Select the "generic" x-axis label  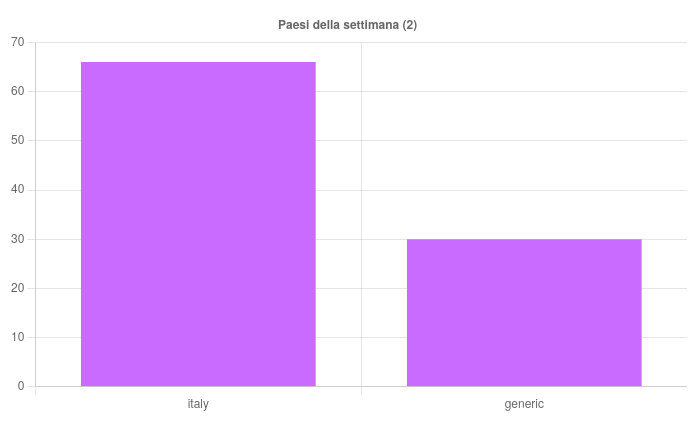coord(524,404)
